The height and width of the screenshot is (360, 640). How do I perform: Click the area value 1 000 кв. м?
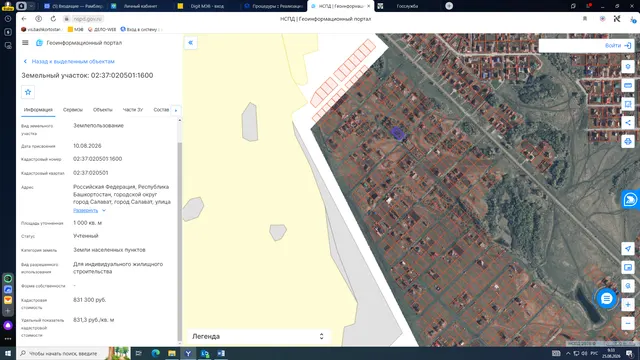tap(88, 223)
